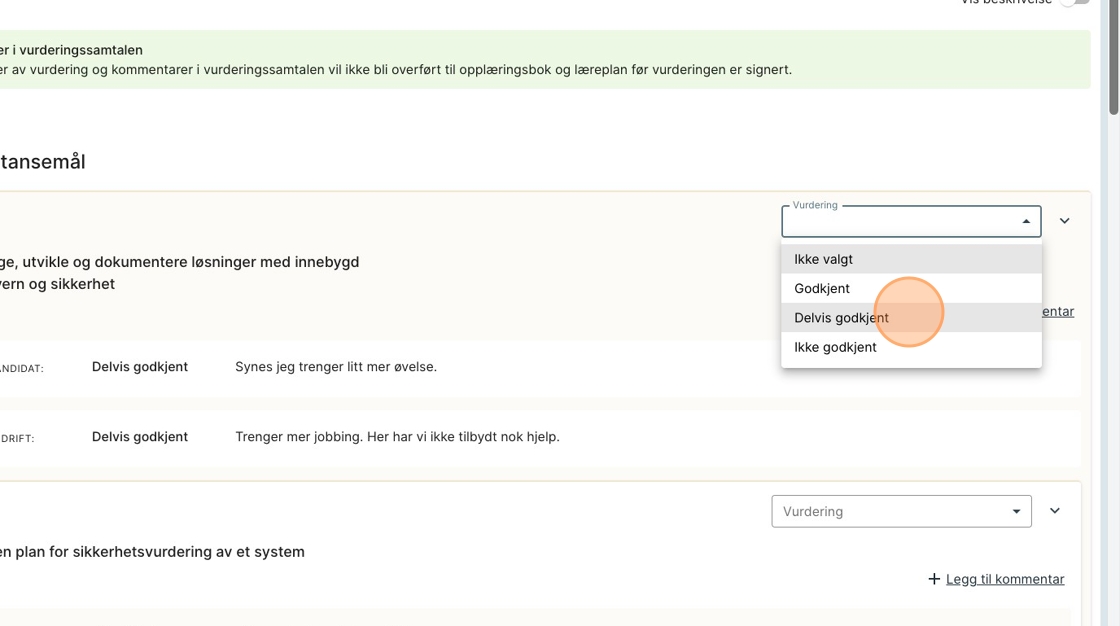Click company comment 'Trenger mer jobbing'

(397, 437)
